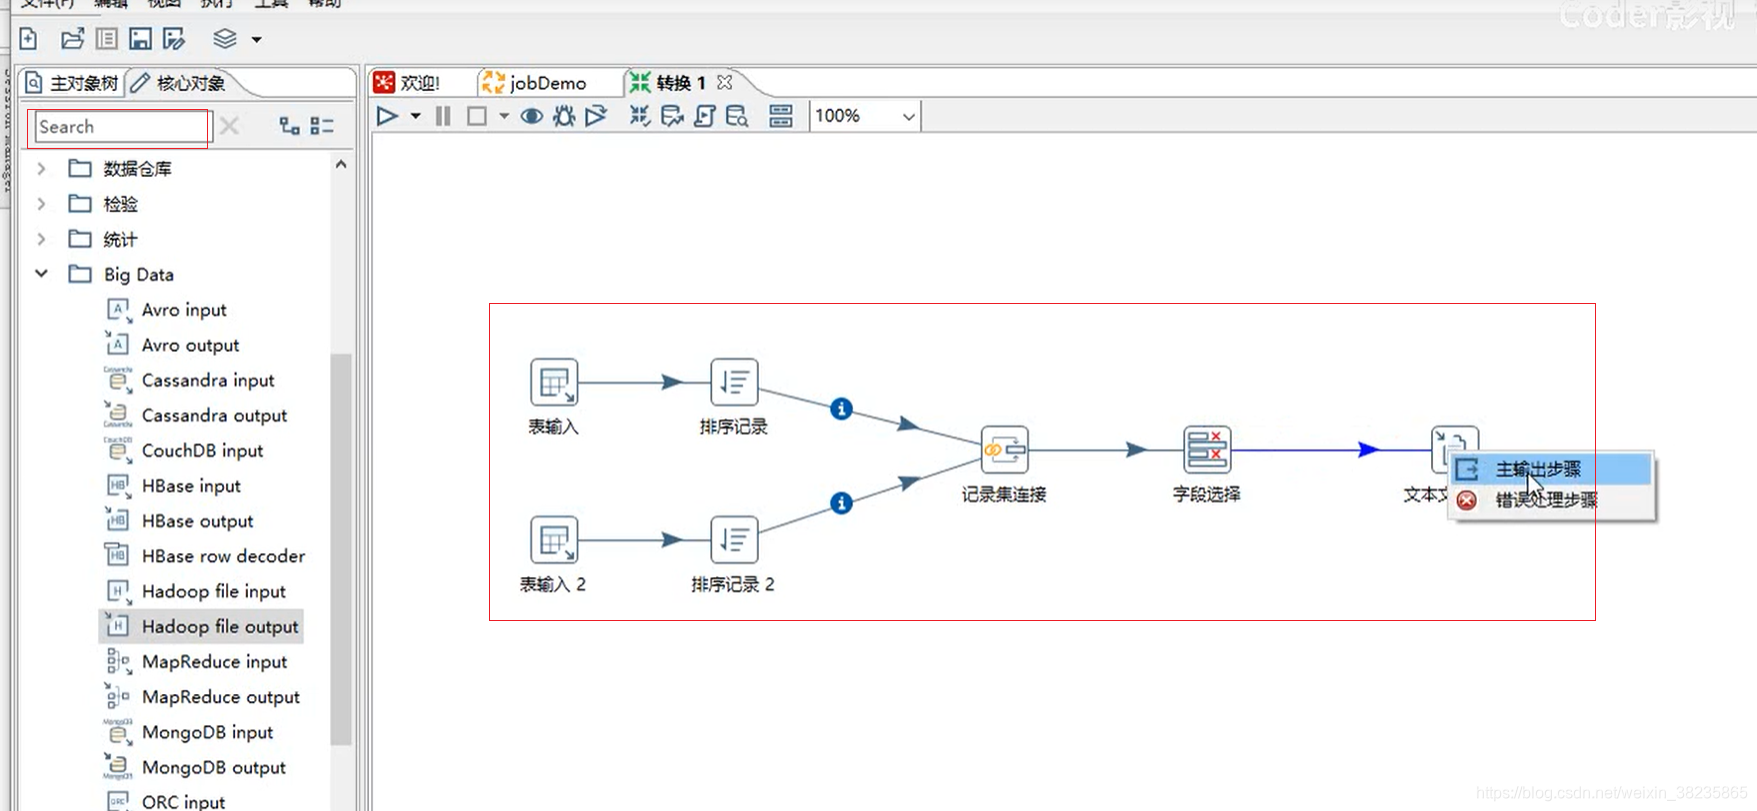Image resolution: width=1757 pixels, height=811 pixels.
Task: Replay the transformation
Action: [x=596, y=116]
